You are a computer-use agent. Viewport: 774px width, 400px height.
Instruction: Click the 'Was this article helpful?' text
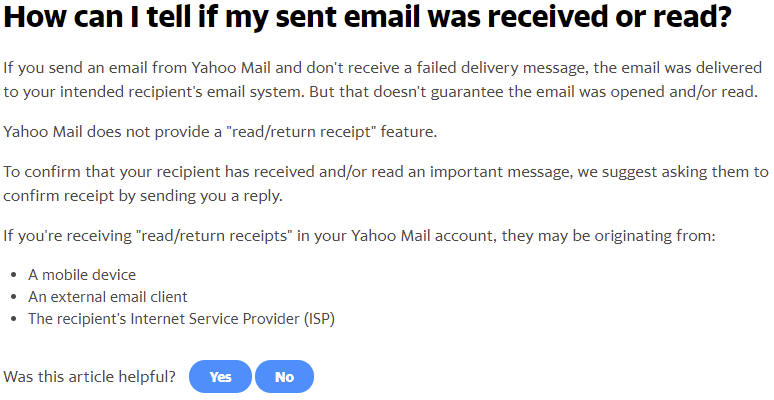point(89,377)
